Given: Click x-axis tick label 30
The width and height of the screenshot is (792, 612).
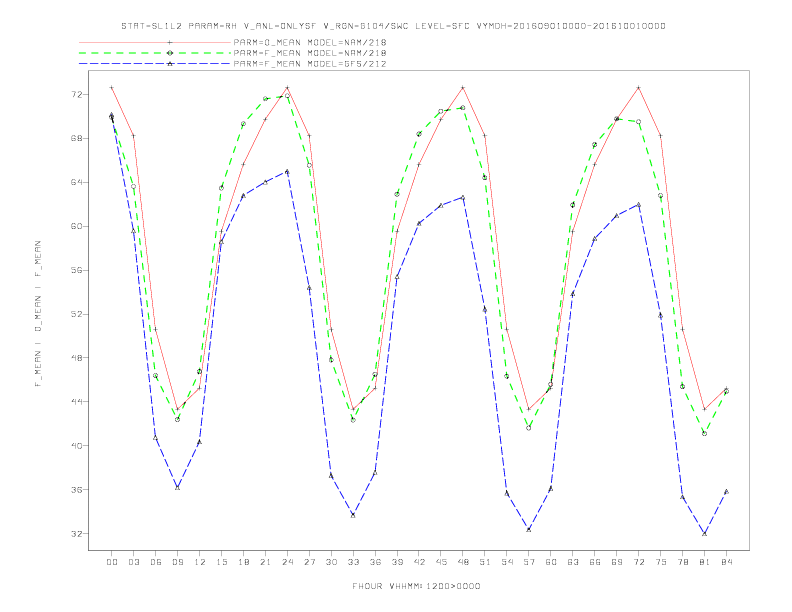Looking at the screenshot, I should tap(331, 562).
